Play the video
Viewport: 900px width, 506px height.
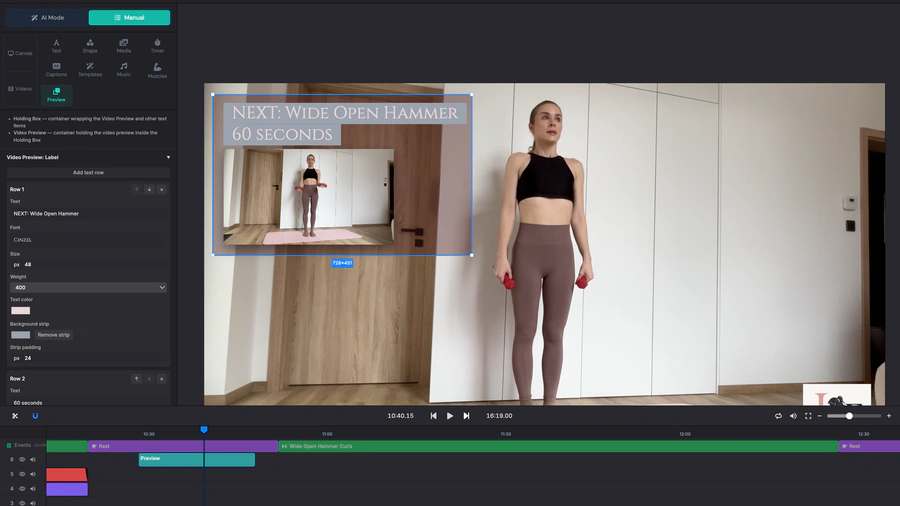click(x=450, y=416)
